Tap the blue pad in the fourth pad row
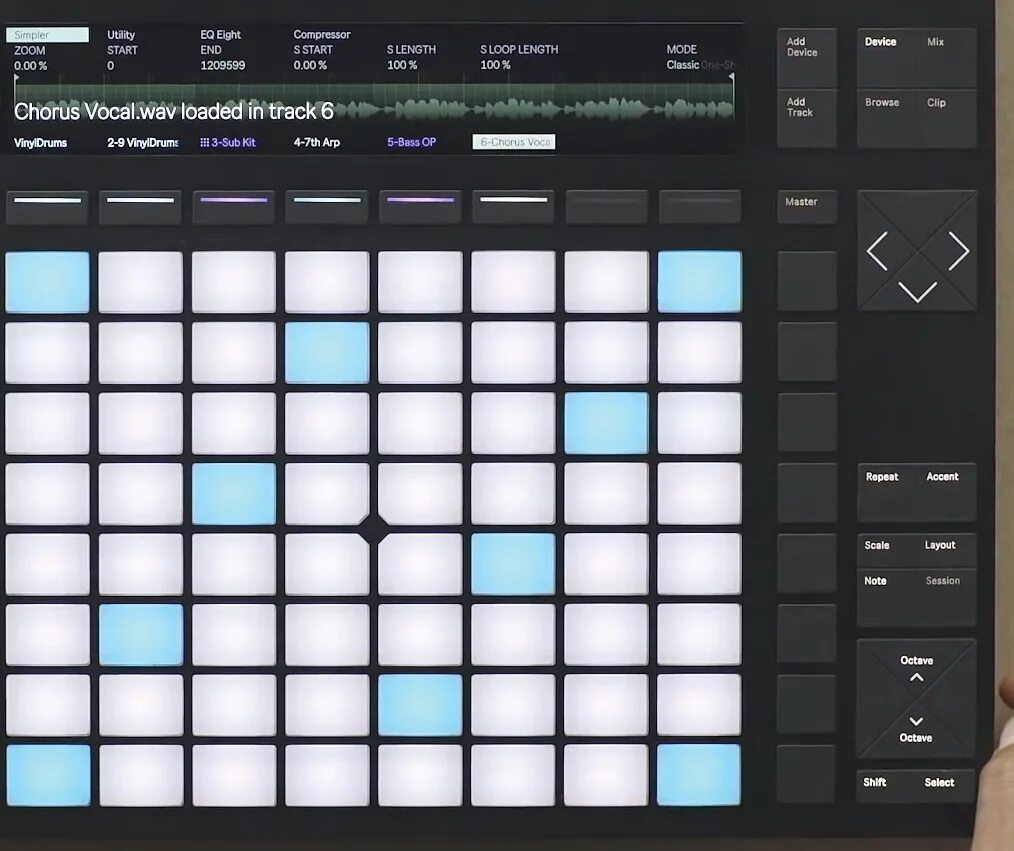The height and width of the screenshot is (851, 1014). [x=234, y=493]
